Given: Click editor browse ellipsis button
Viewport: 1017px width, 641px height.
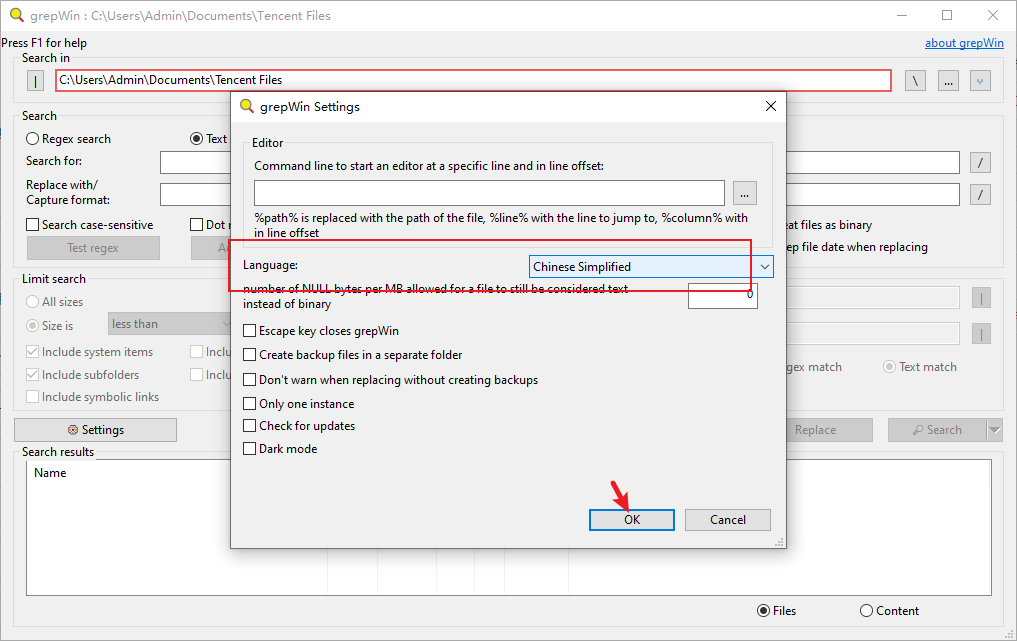Looking at the screenshot, I should pos(745,193).
